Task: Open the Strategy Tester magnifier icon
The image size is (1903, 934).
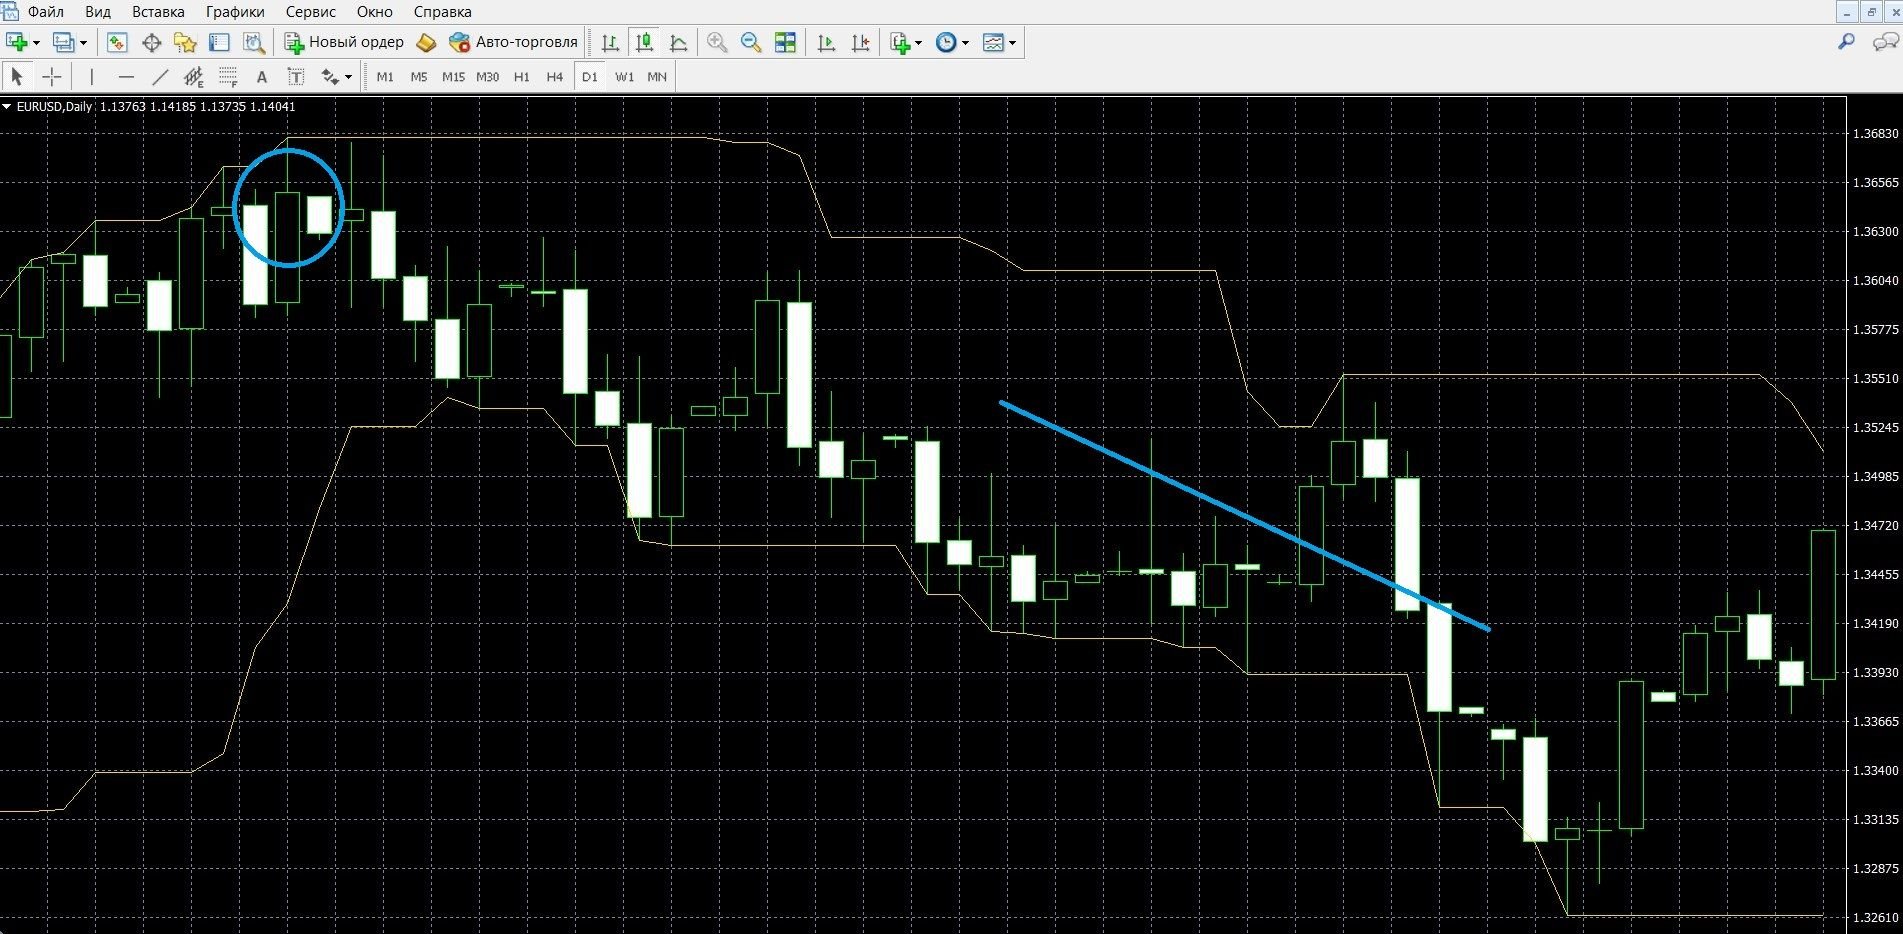Action: coord(254,42)
